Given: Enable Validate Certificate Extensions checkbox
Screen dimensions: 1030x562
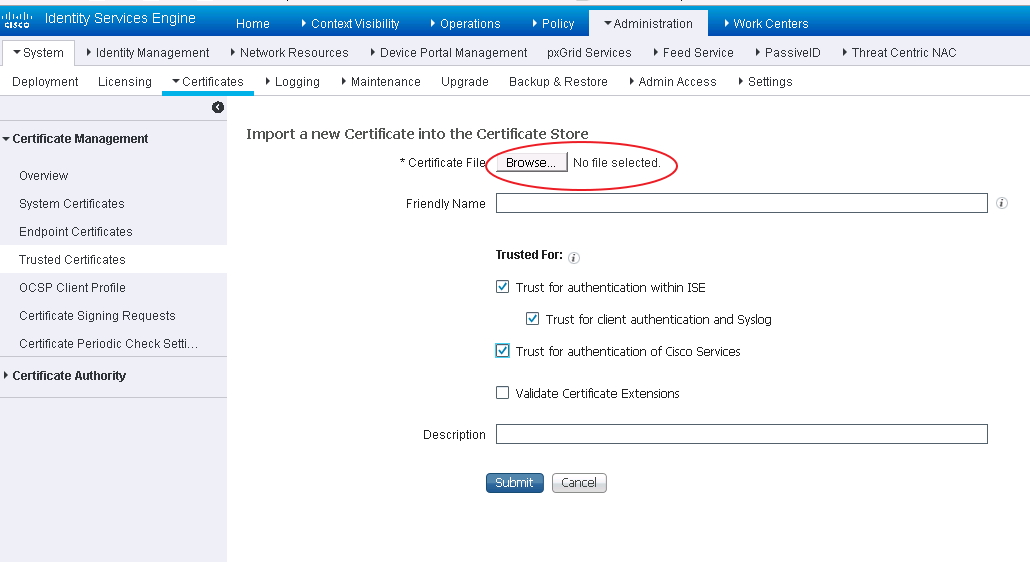Looking at the screenshot, I should click(x=503, y=393).
